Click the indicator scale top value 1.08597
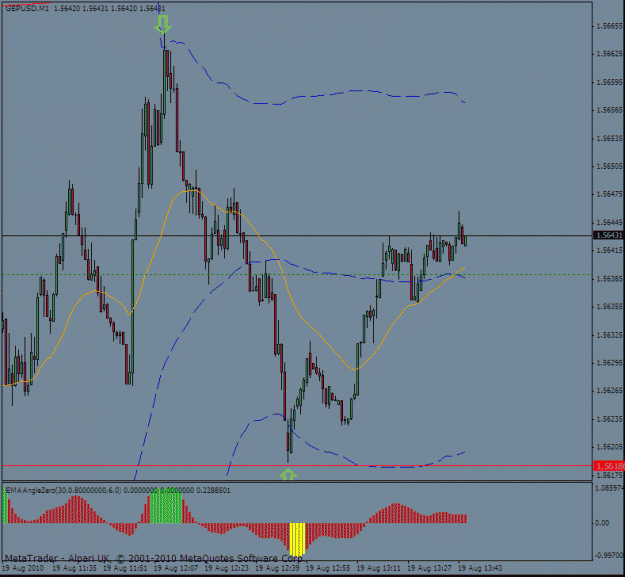Image resolution: width=625 pixels, height=577 pixels. point(609,488)
